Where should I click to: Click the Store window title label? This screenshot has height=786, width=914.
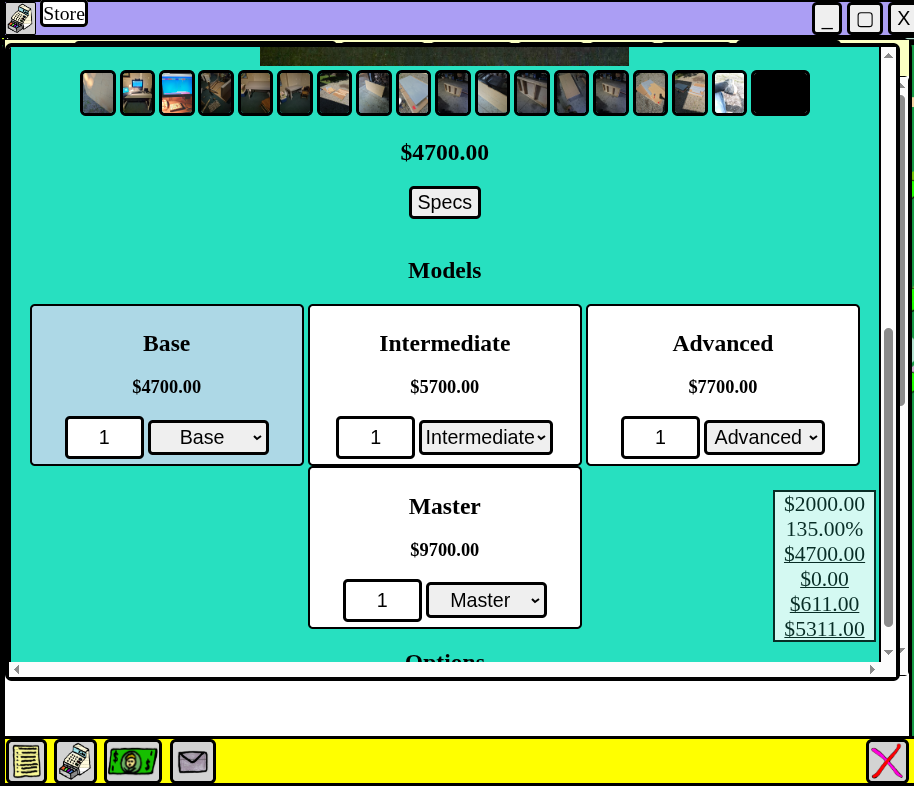(64, 14)
